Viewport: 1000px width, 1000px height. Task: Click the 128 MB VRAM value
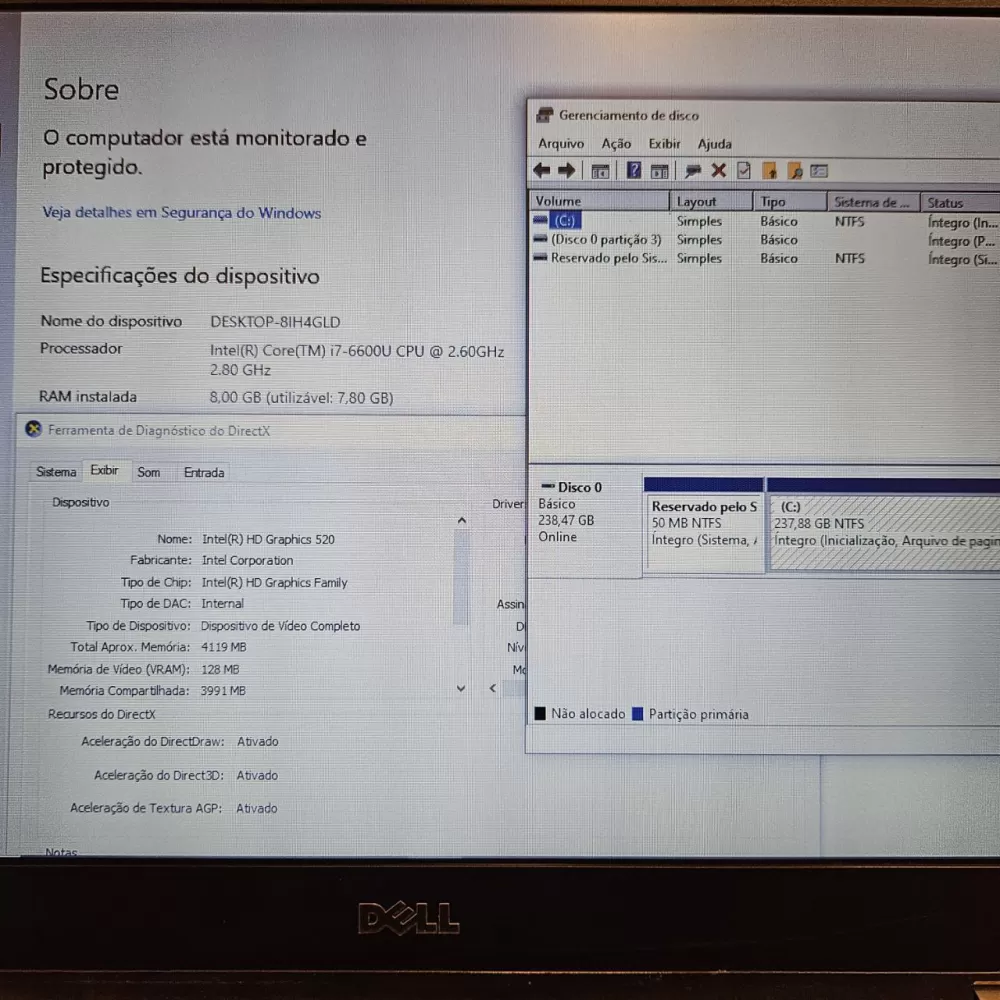220,669
